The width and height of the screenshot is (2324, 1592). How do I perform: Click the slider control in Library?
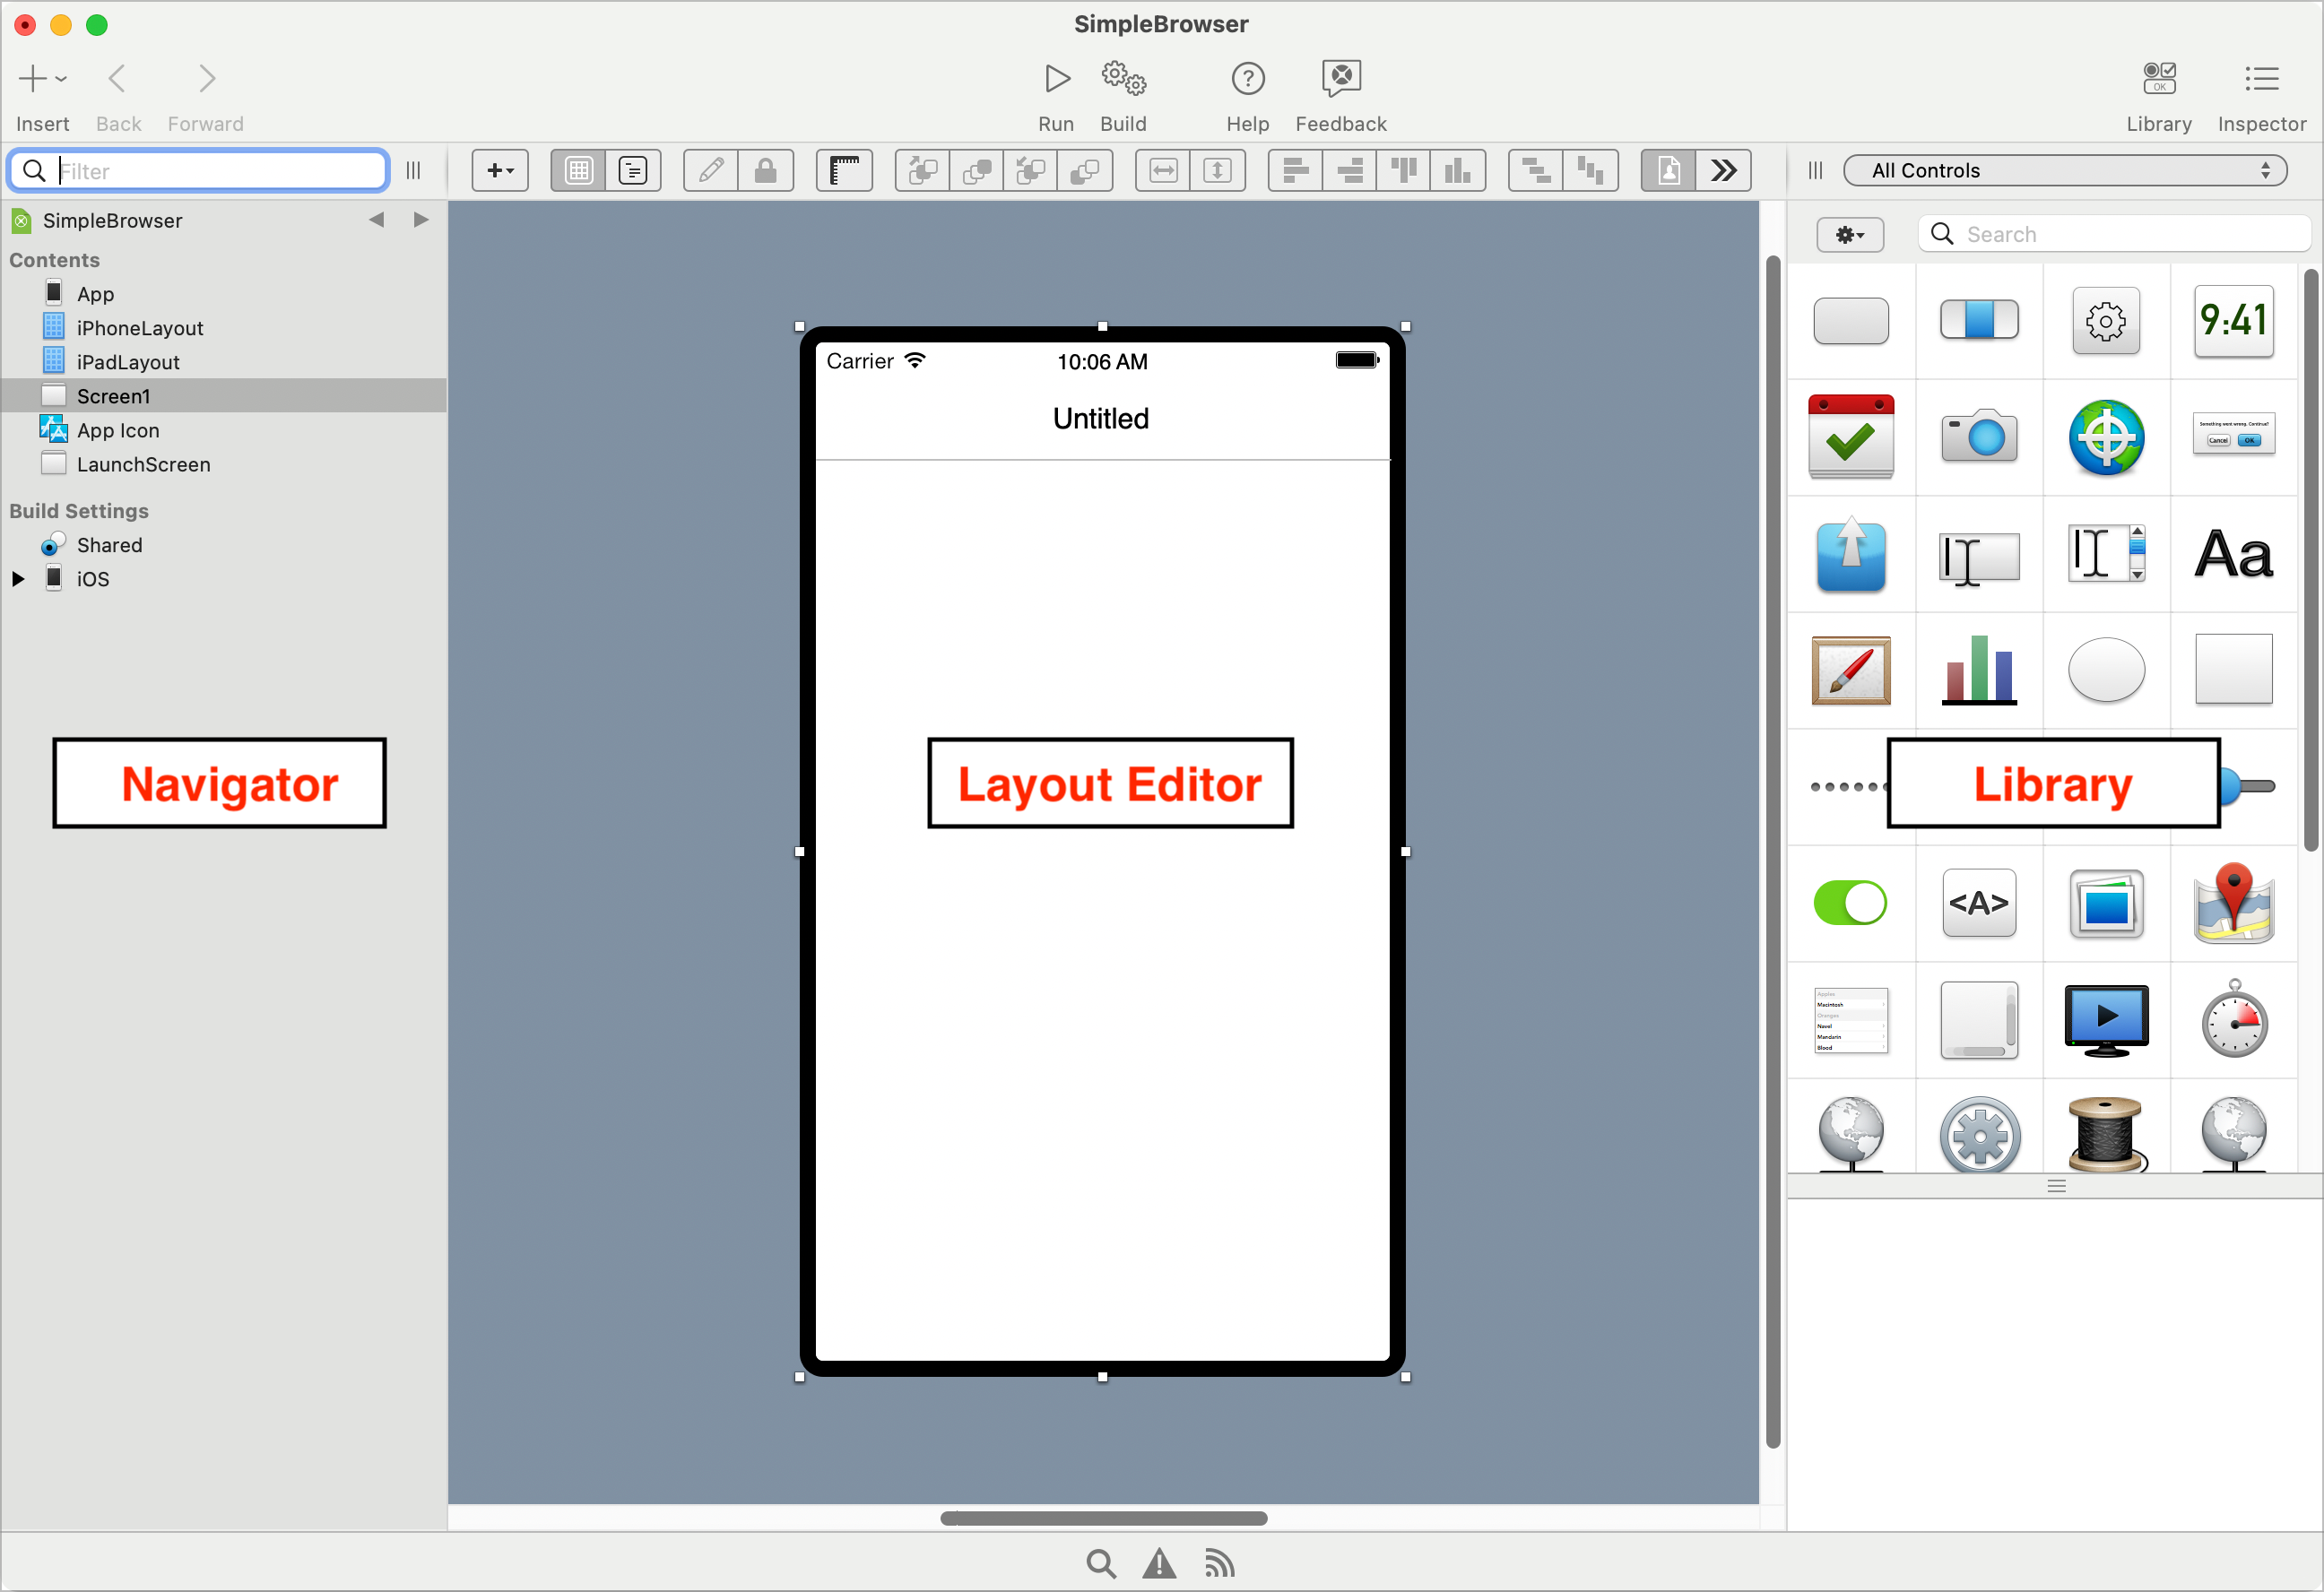2250,787
